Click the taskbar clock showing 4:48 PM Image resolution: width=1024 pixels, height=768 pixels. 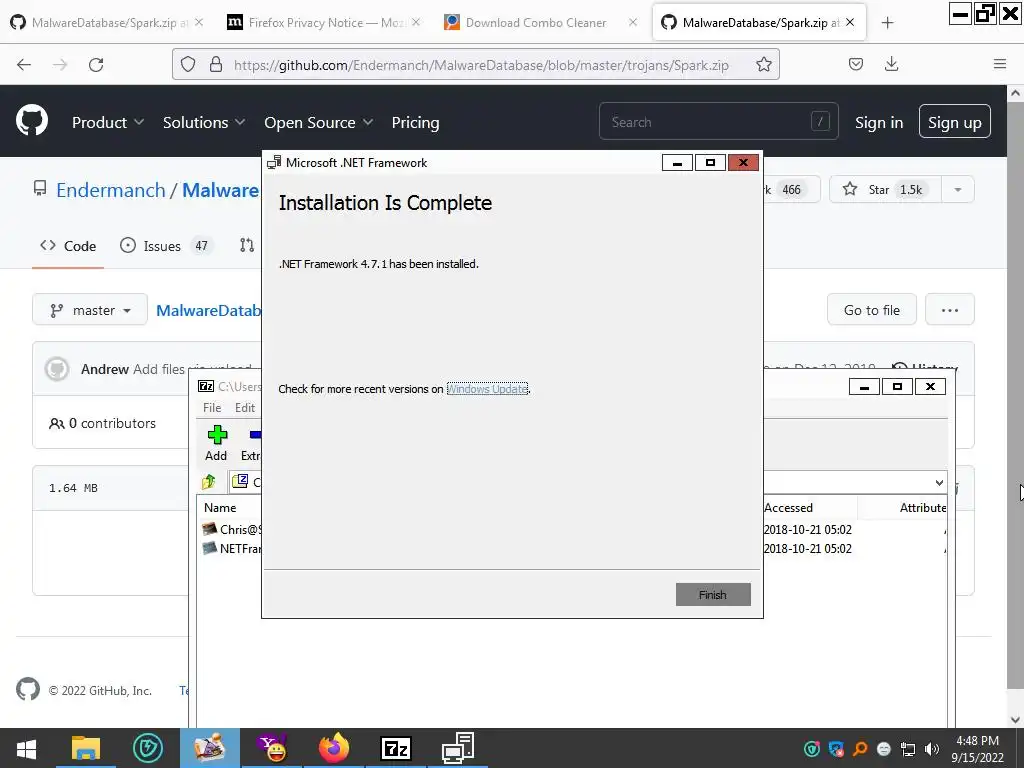tap(977, 749)
